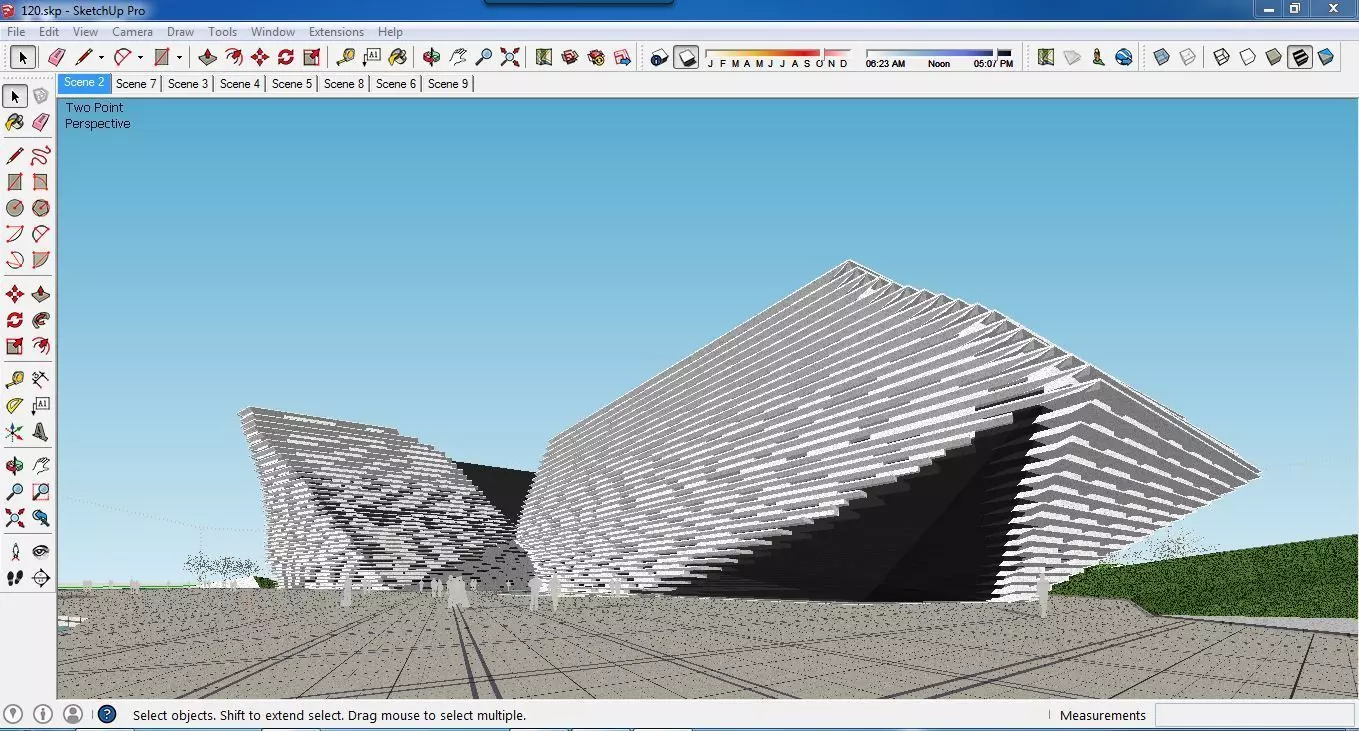Viewport: 1359px width, 731px height.
Task: Select the Zoom Window tool
Action: point(40,492)
